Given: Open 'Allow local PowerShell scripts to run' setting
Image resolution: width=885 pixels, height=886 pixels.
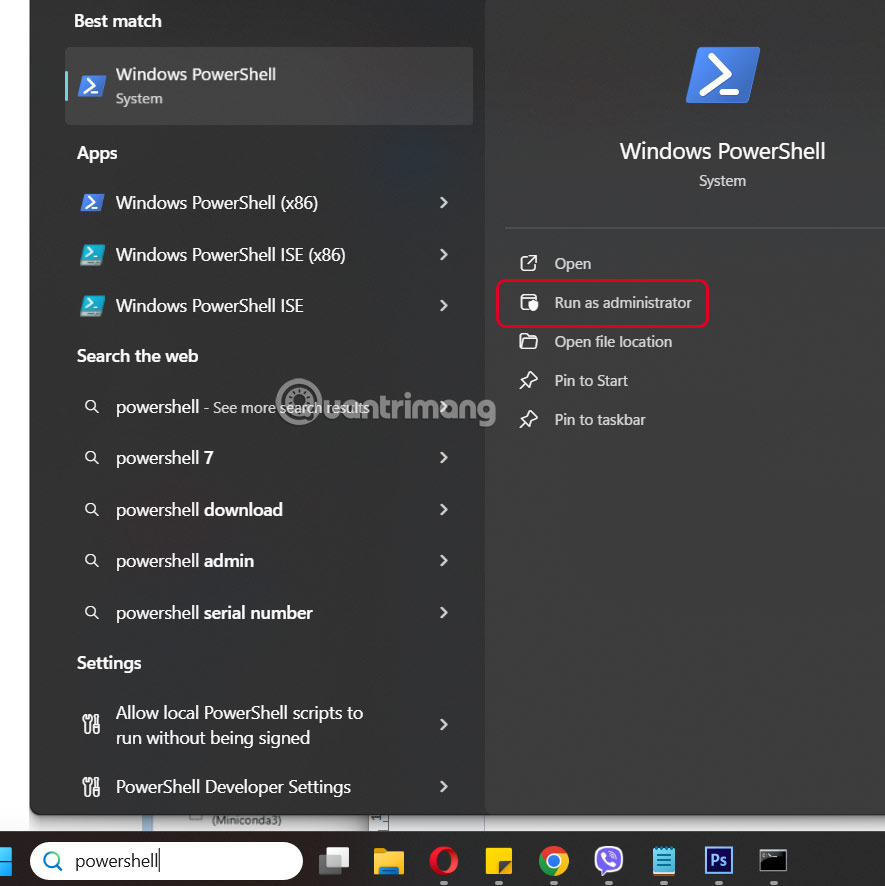Looking at the screenshot, I should (x=238, y=725).
